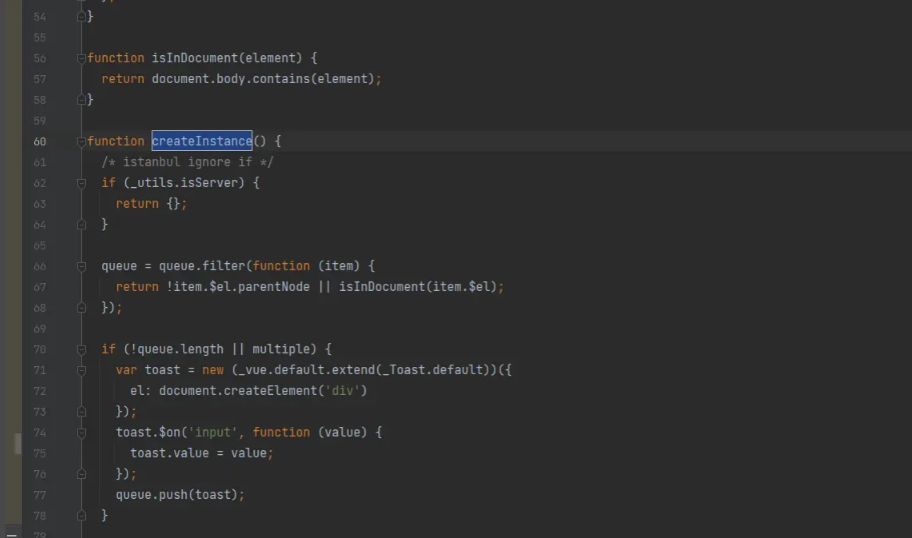Collapse the isInDocument function fold marker
The image size is (912, 538).
click(x=82, y=58)
